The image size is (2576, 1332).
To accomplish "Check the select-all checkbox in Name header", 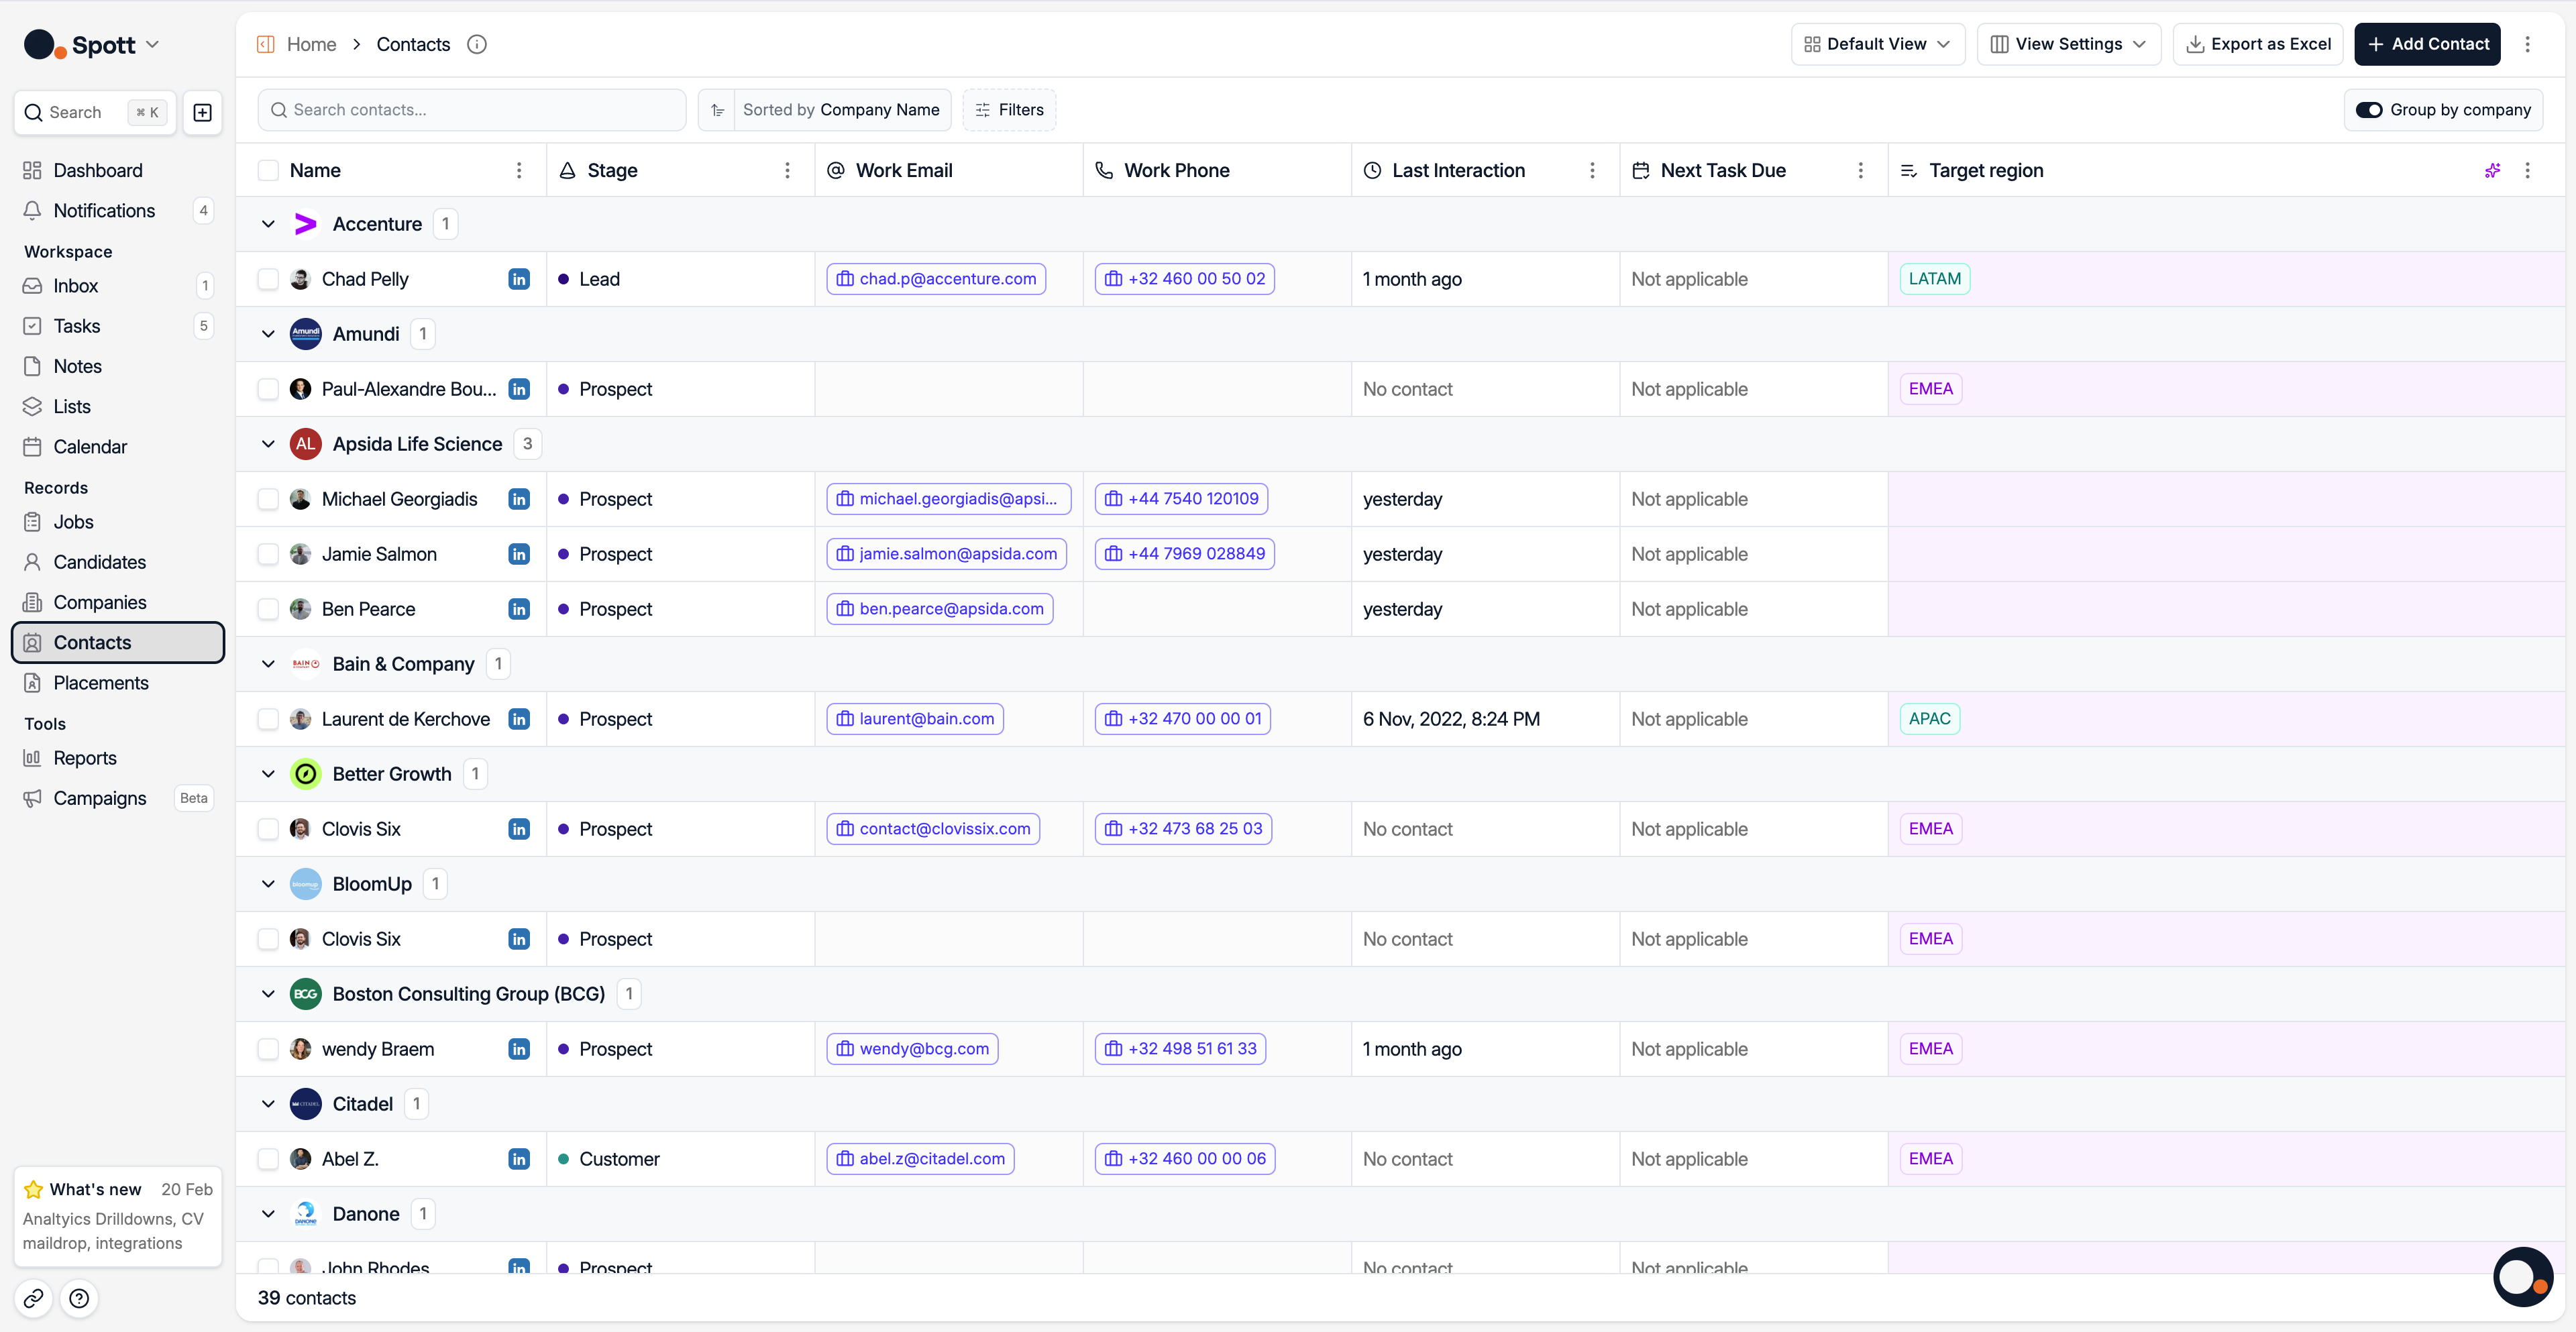I will pyautogui.click(x=268, y=171).
